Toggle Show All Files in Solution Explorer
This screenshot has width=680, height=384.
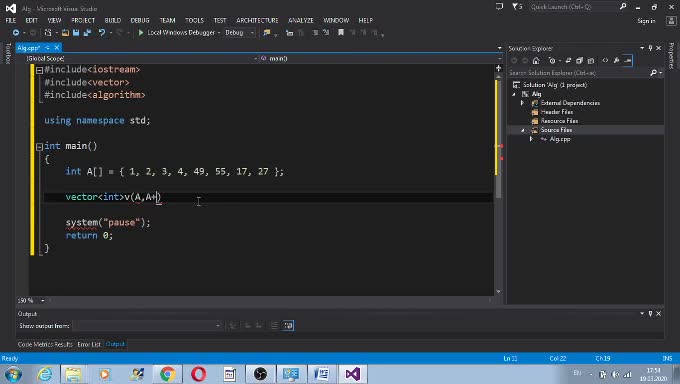tap(591, 61)
